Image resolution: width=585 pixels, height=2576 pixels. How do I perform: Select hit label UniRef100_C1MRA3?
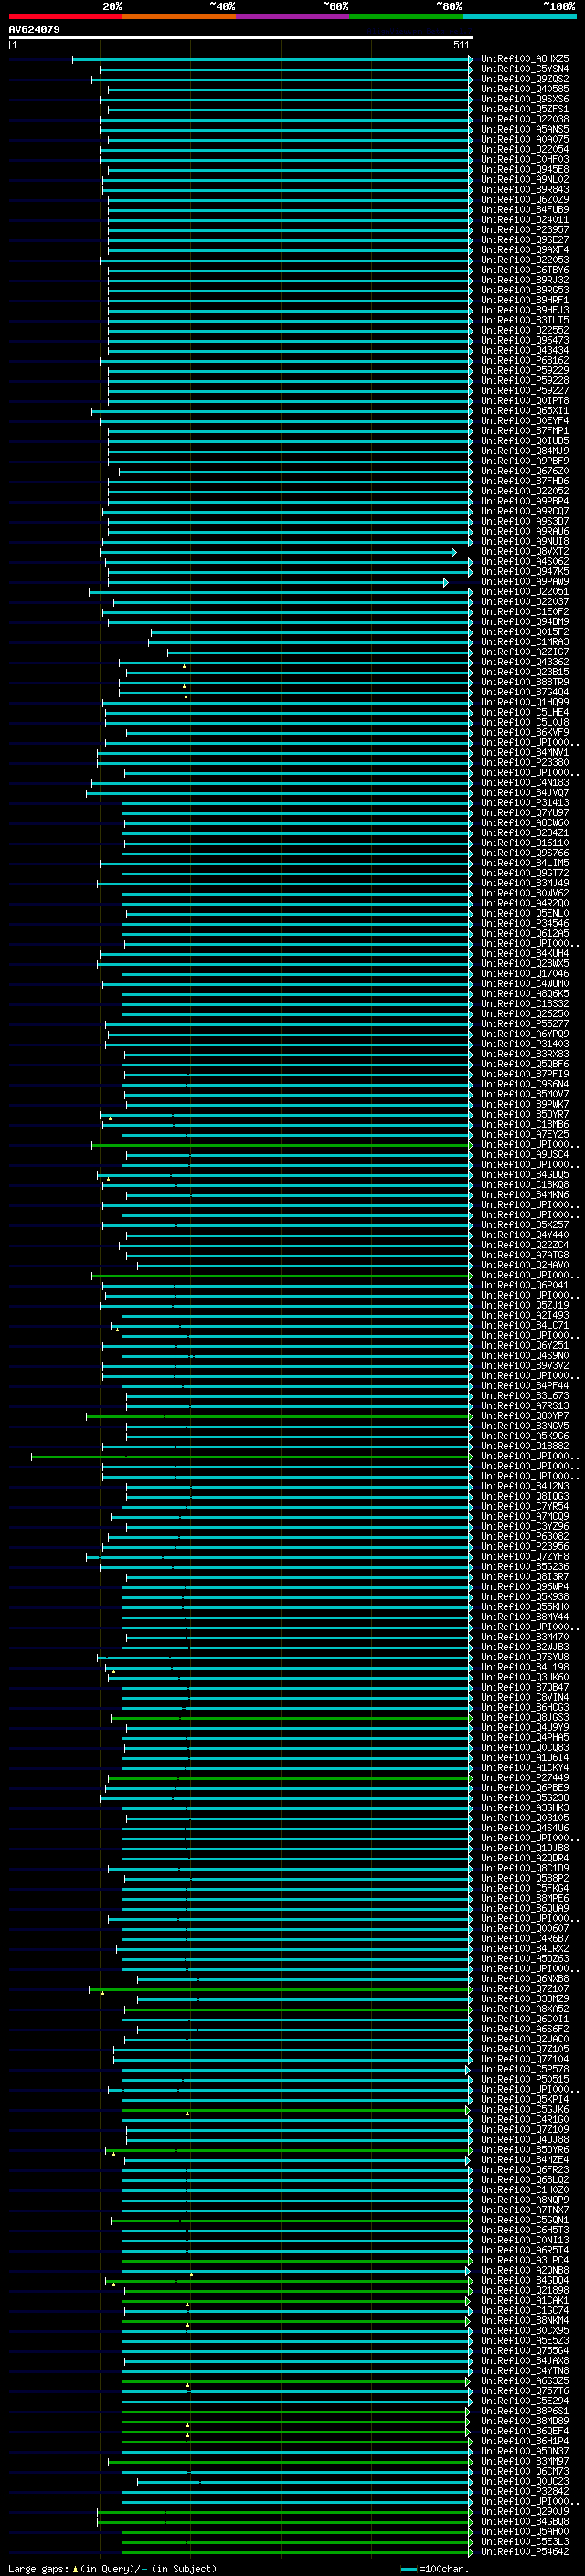click(x=525, y=642)
